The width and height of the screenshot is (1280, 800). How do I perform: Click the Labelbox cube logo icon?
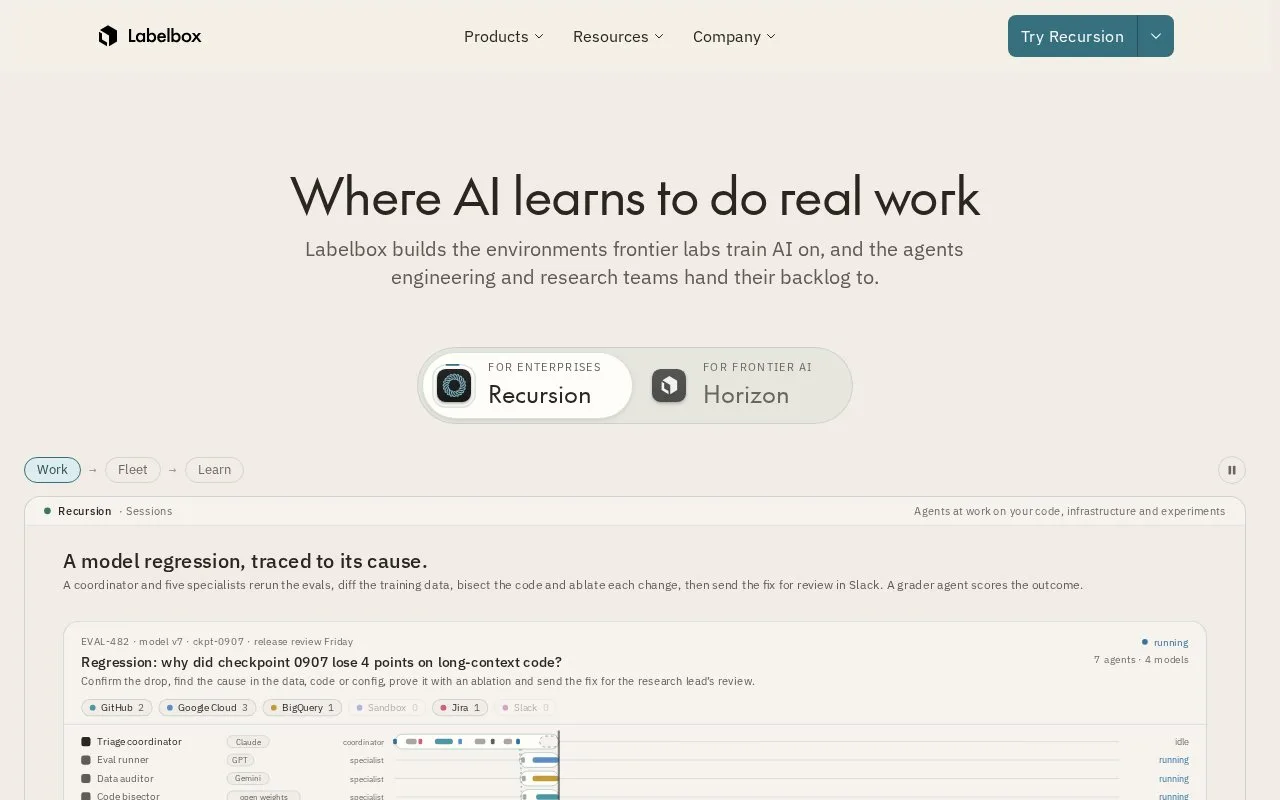click(108, 36)
